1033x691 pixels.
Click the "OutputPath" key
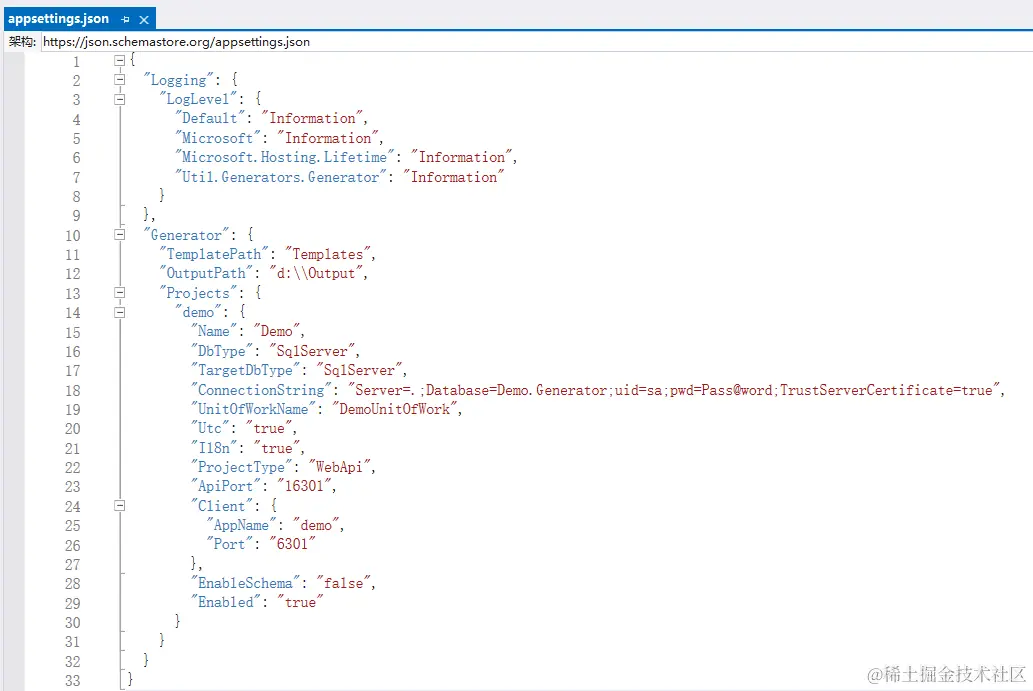206,273
